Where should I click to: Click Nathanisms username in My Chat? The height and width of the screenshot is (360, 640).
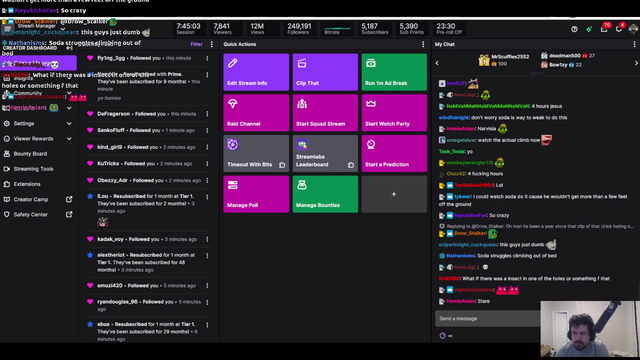pos(460,256)
